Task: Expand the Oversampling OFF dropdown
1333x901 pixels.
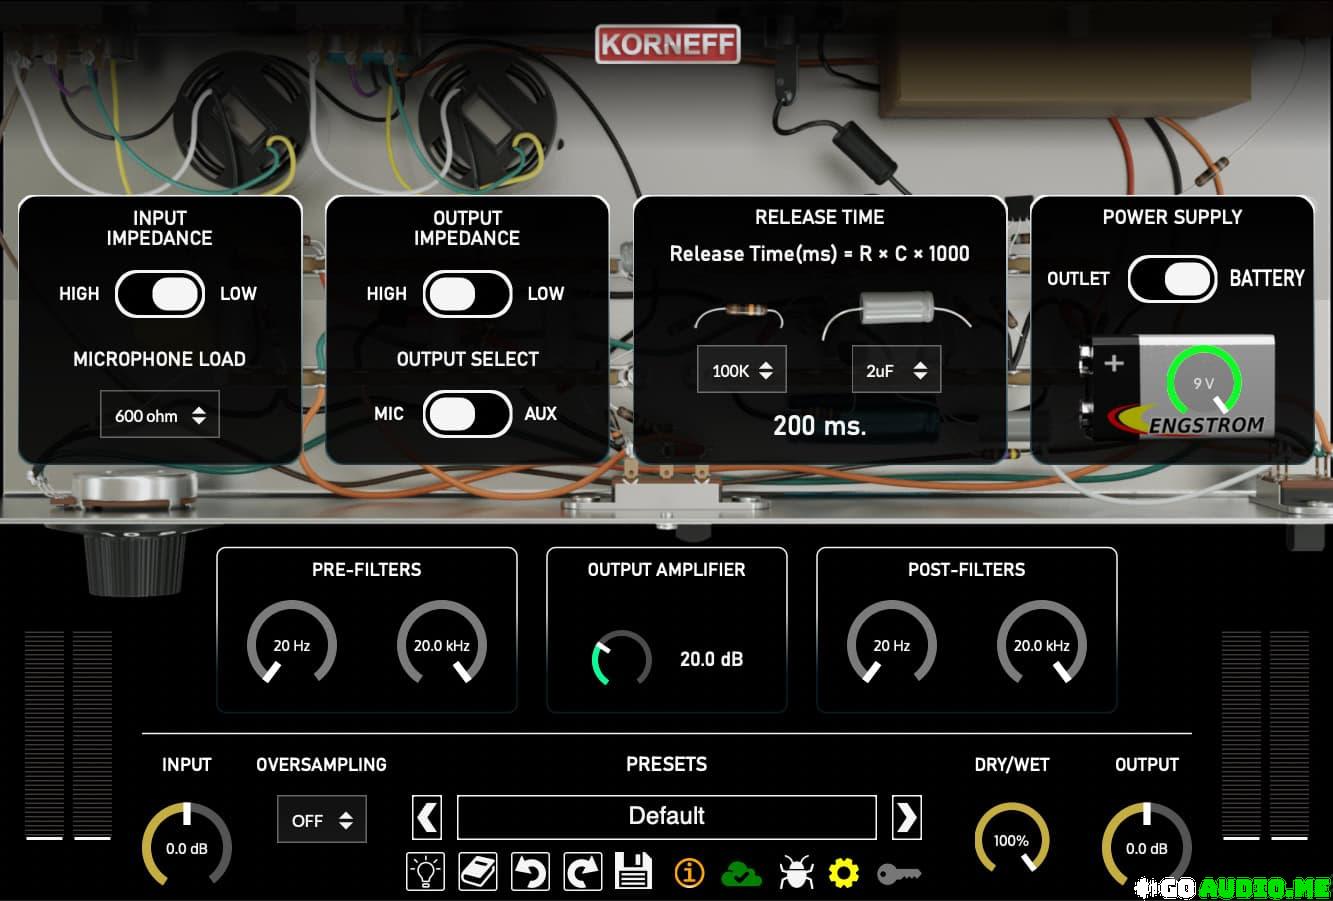Action: tap(322, 820)
